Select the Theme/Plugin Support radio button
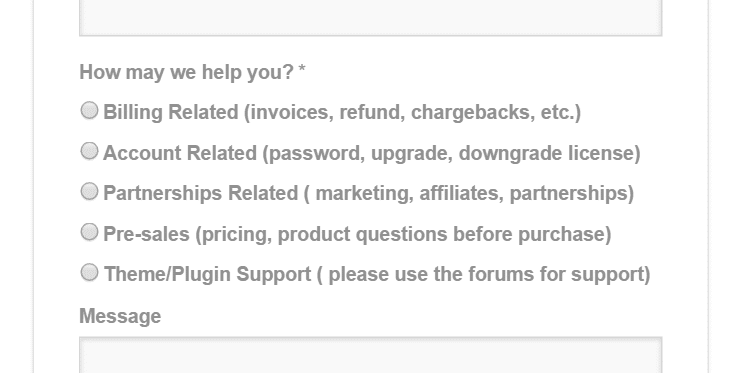749x373 pixels. click(89, 273)
